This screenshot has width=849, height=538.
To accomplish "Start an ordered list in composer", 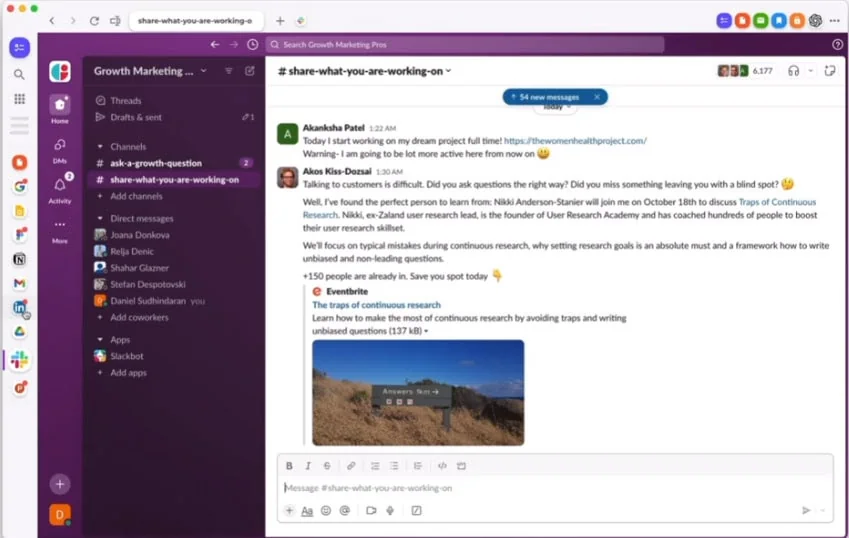I will [x=375, y=466].
